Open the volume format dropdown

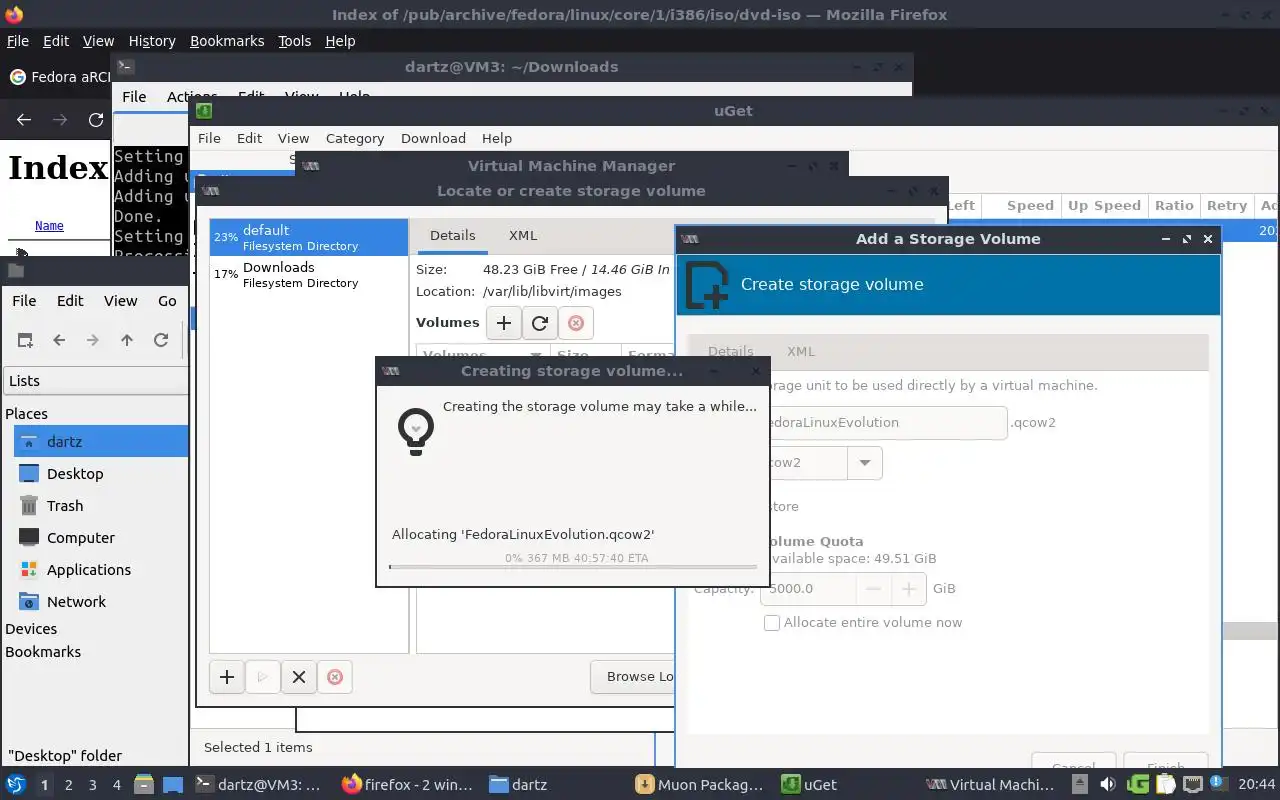pos(864,463)
